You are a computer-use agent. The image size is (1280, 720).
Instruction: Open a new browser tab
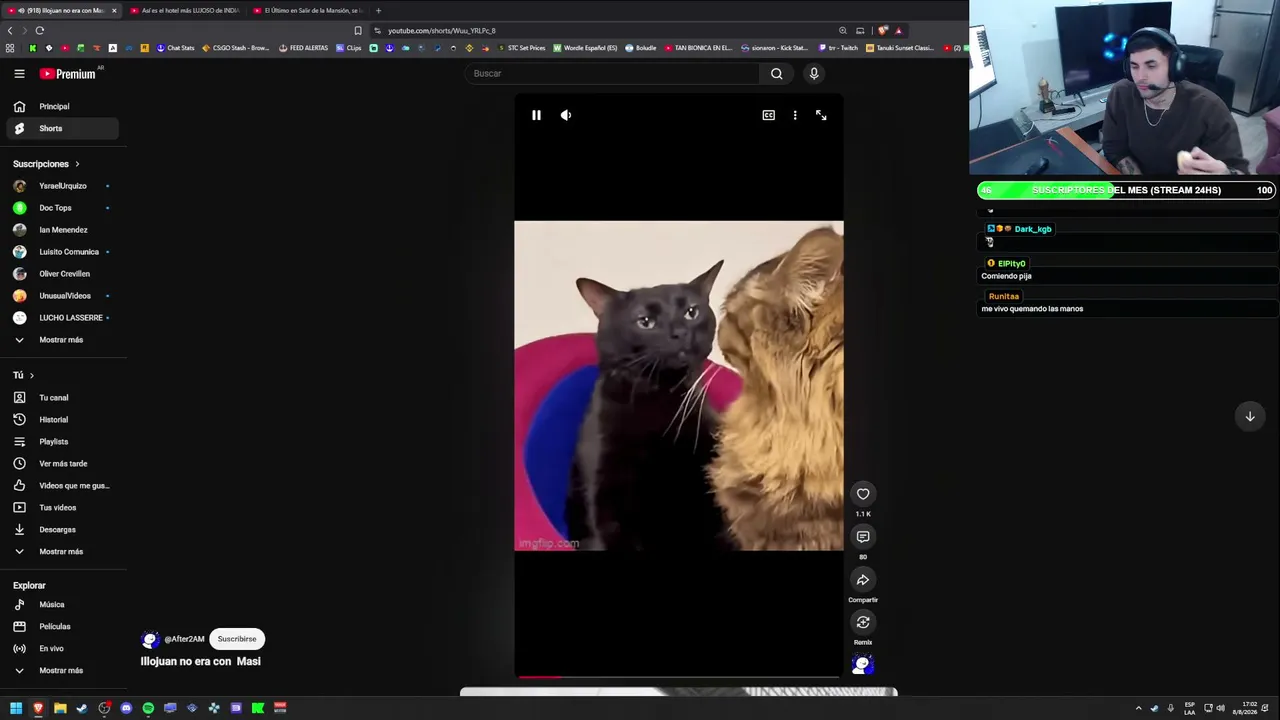pos(378,10)
